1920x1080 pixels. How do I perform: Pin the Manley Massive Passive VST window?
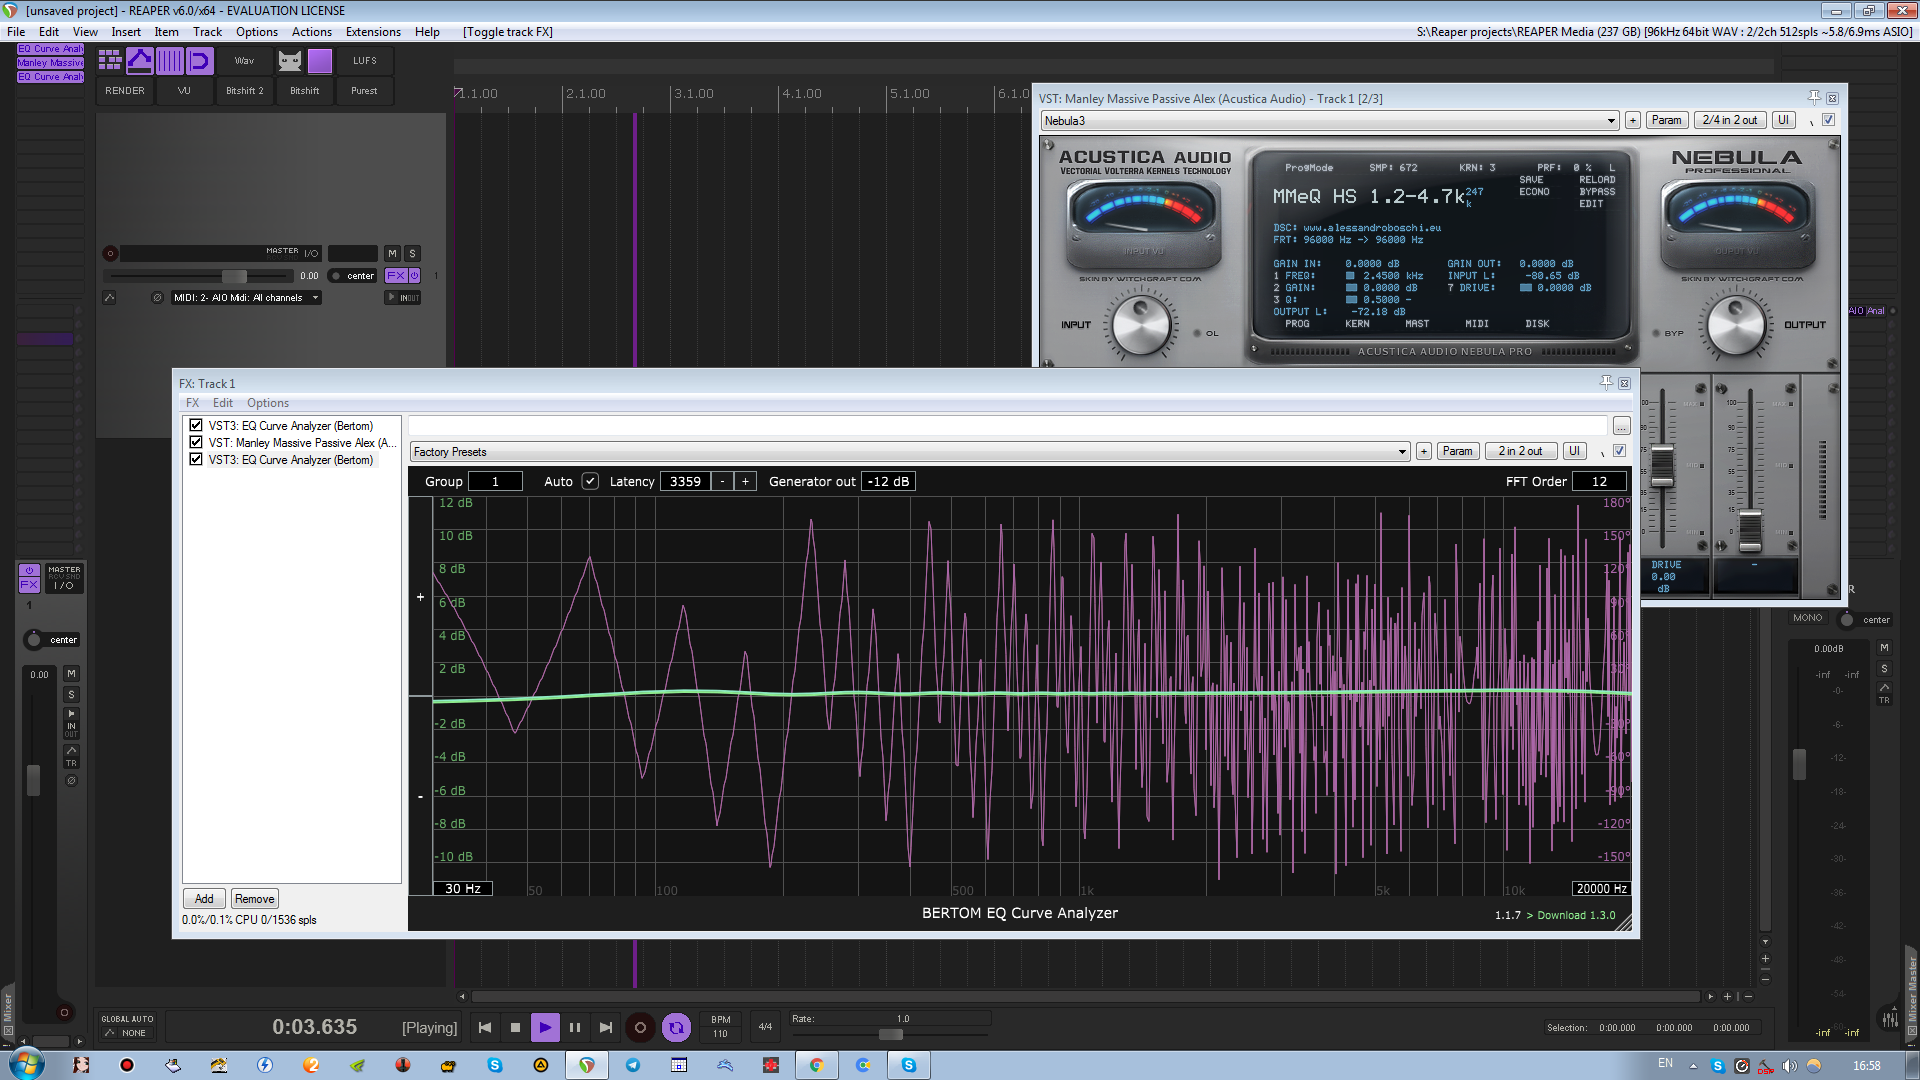(x=1814, y=98)
